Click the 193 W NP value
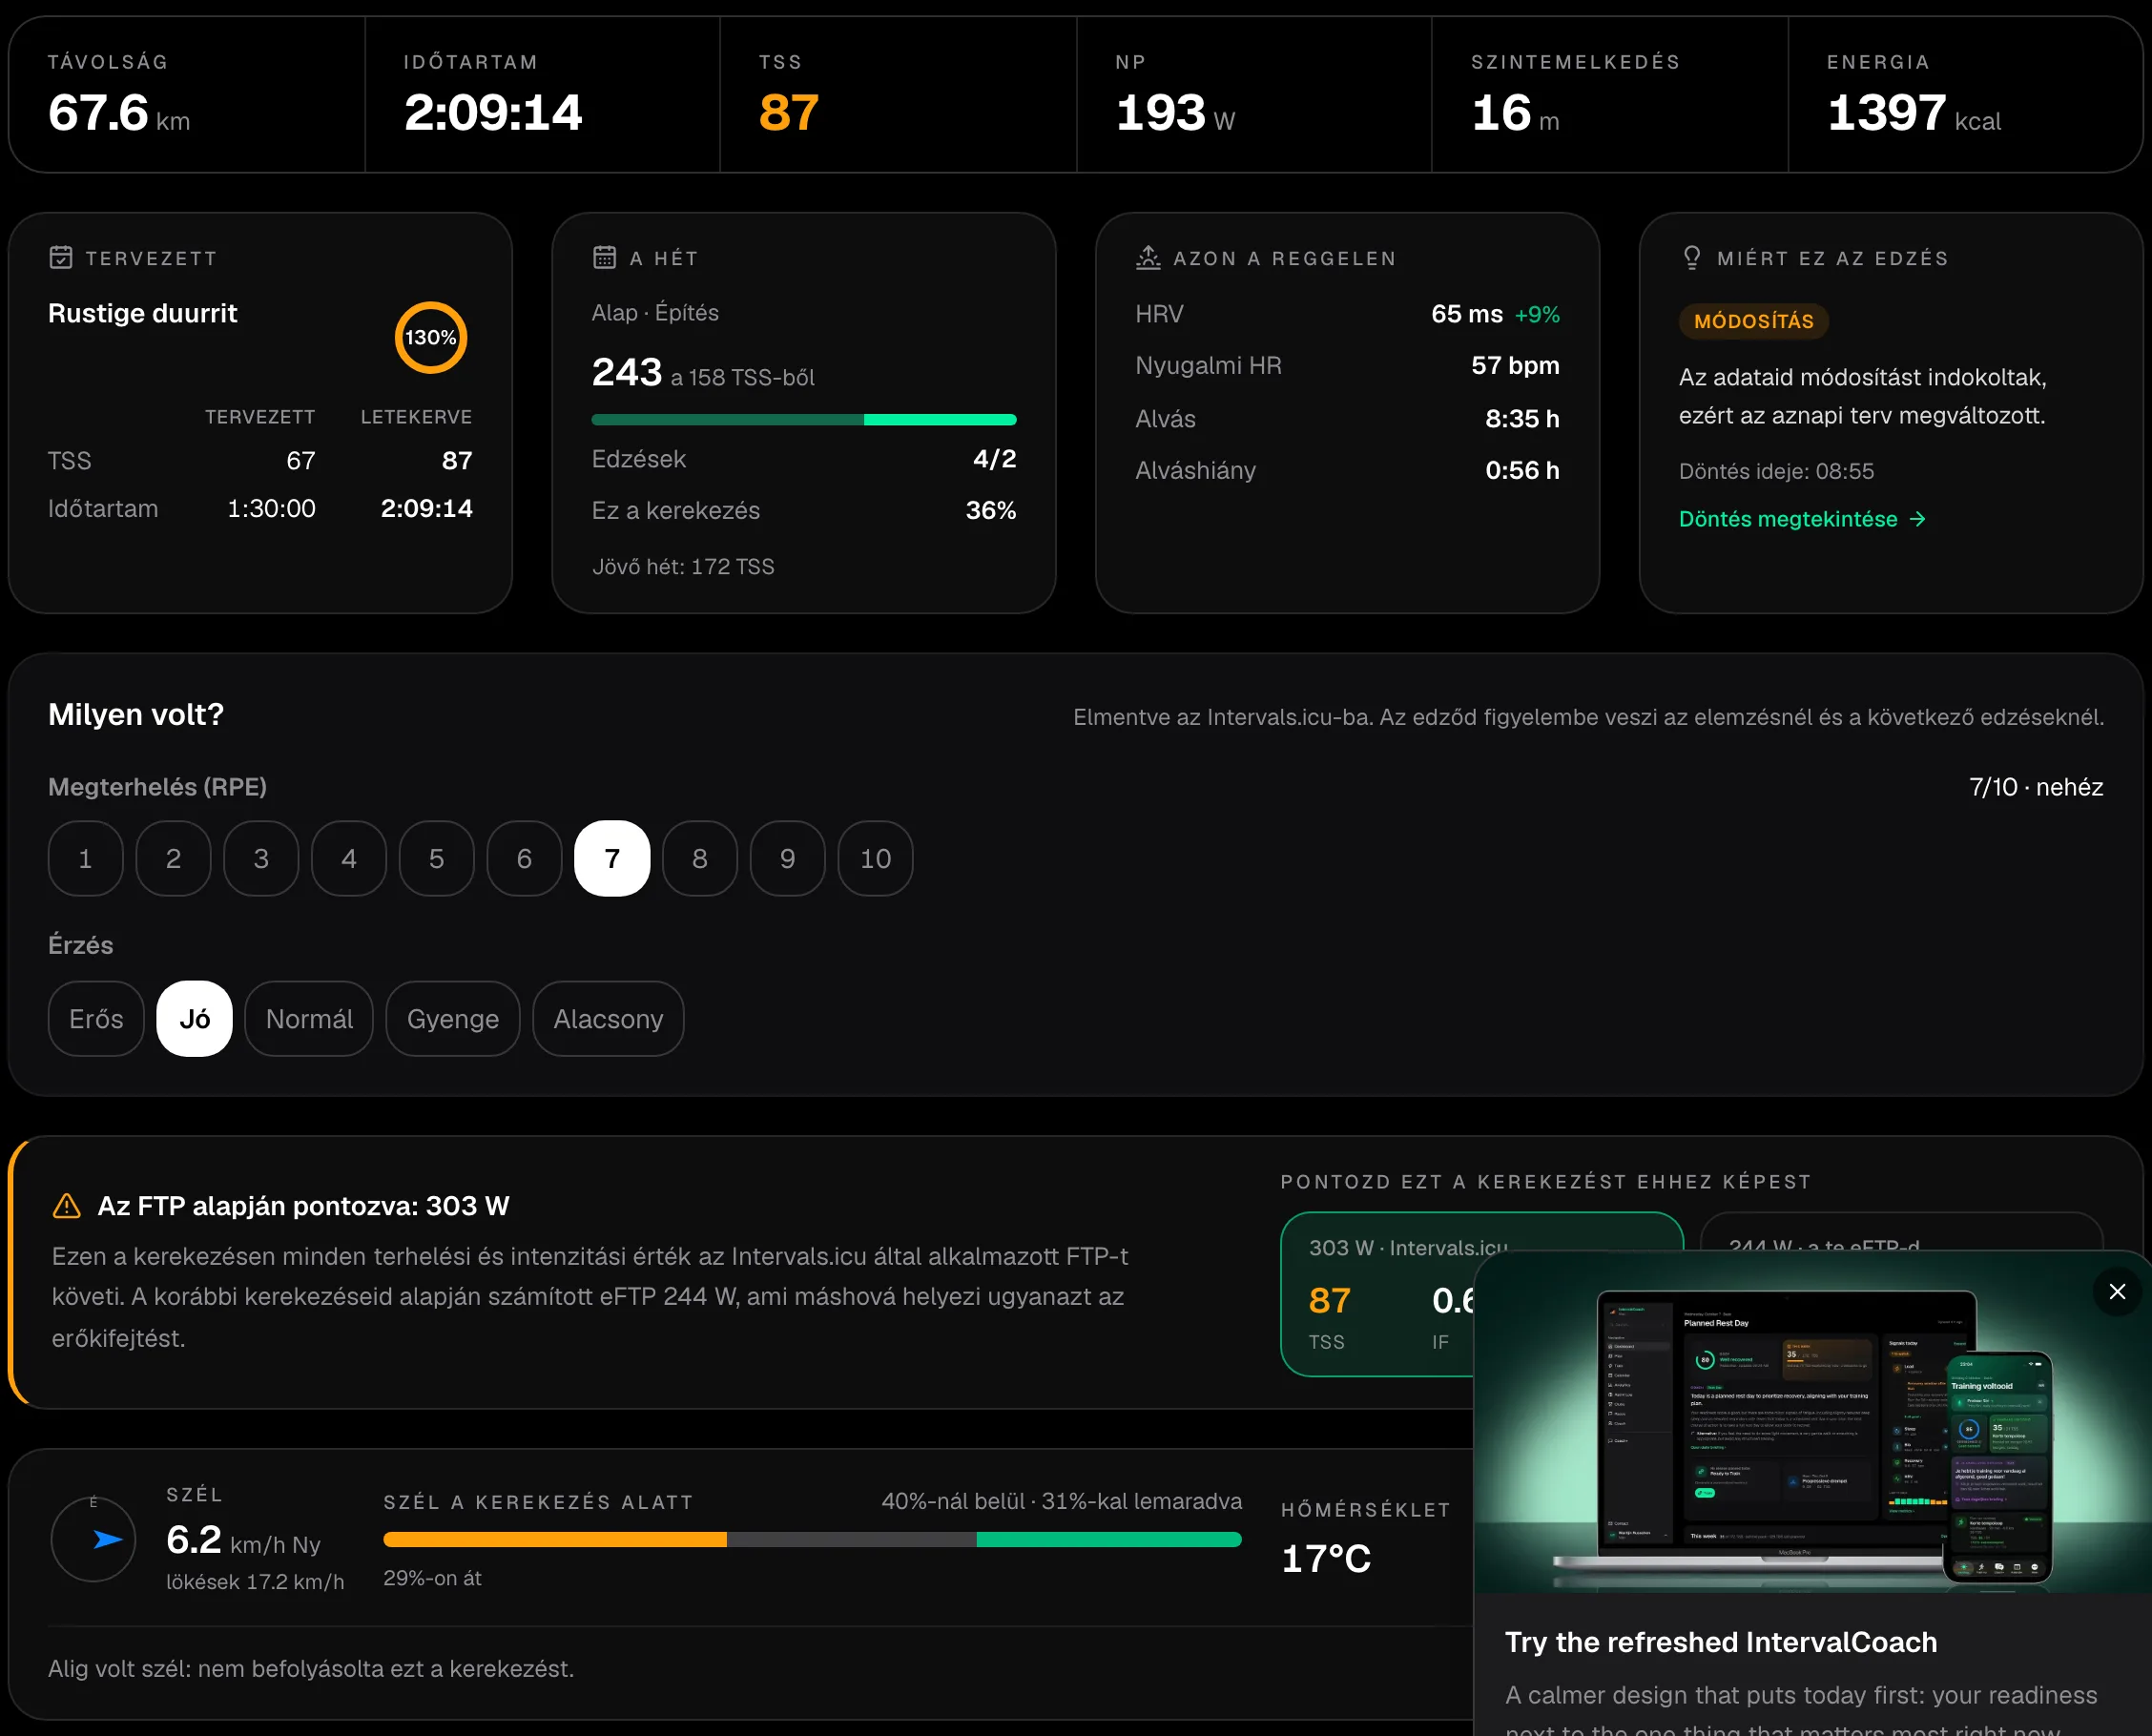 tap(1175, 112)
